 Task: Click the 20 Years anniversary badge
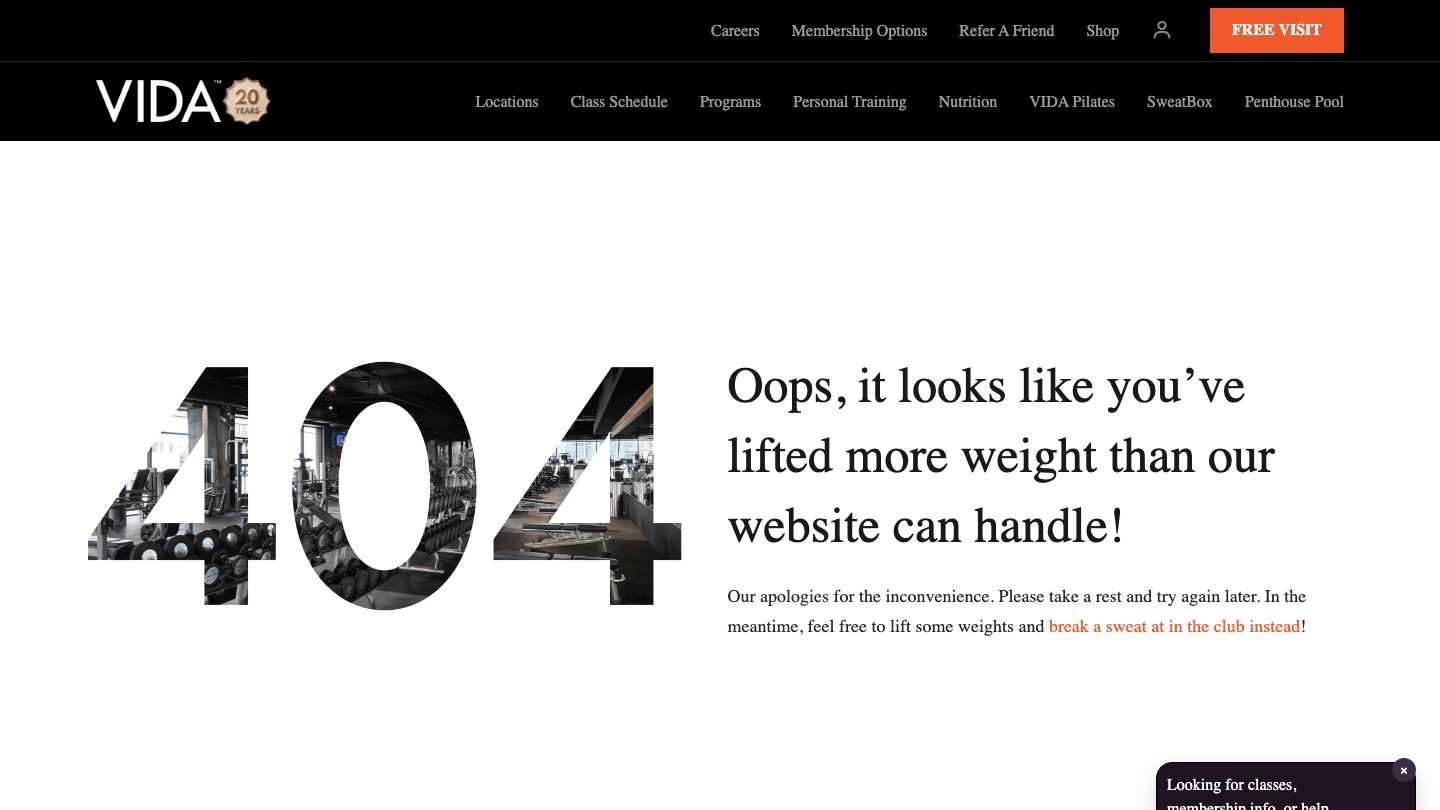pos(247,101)
